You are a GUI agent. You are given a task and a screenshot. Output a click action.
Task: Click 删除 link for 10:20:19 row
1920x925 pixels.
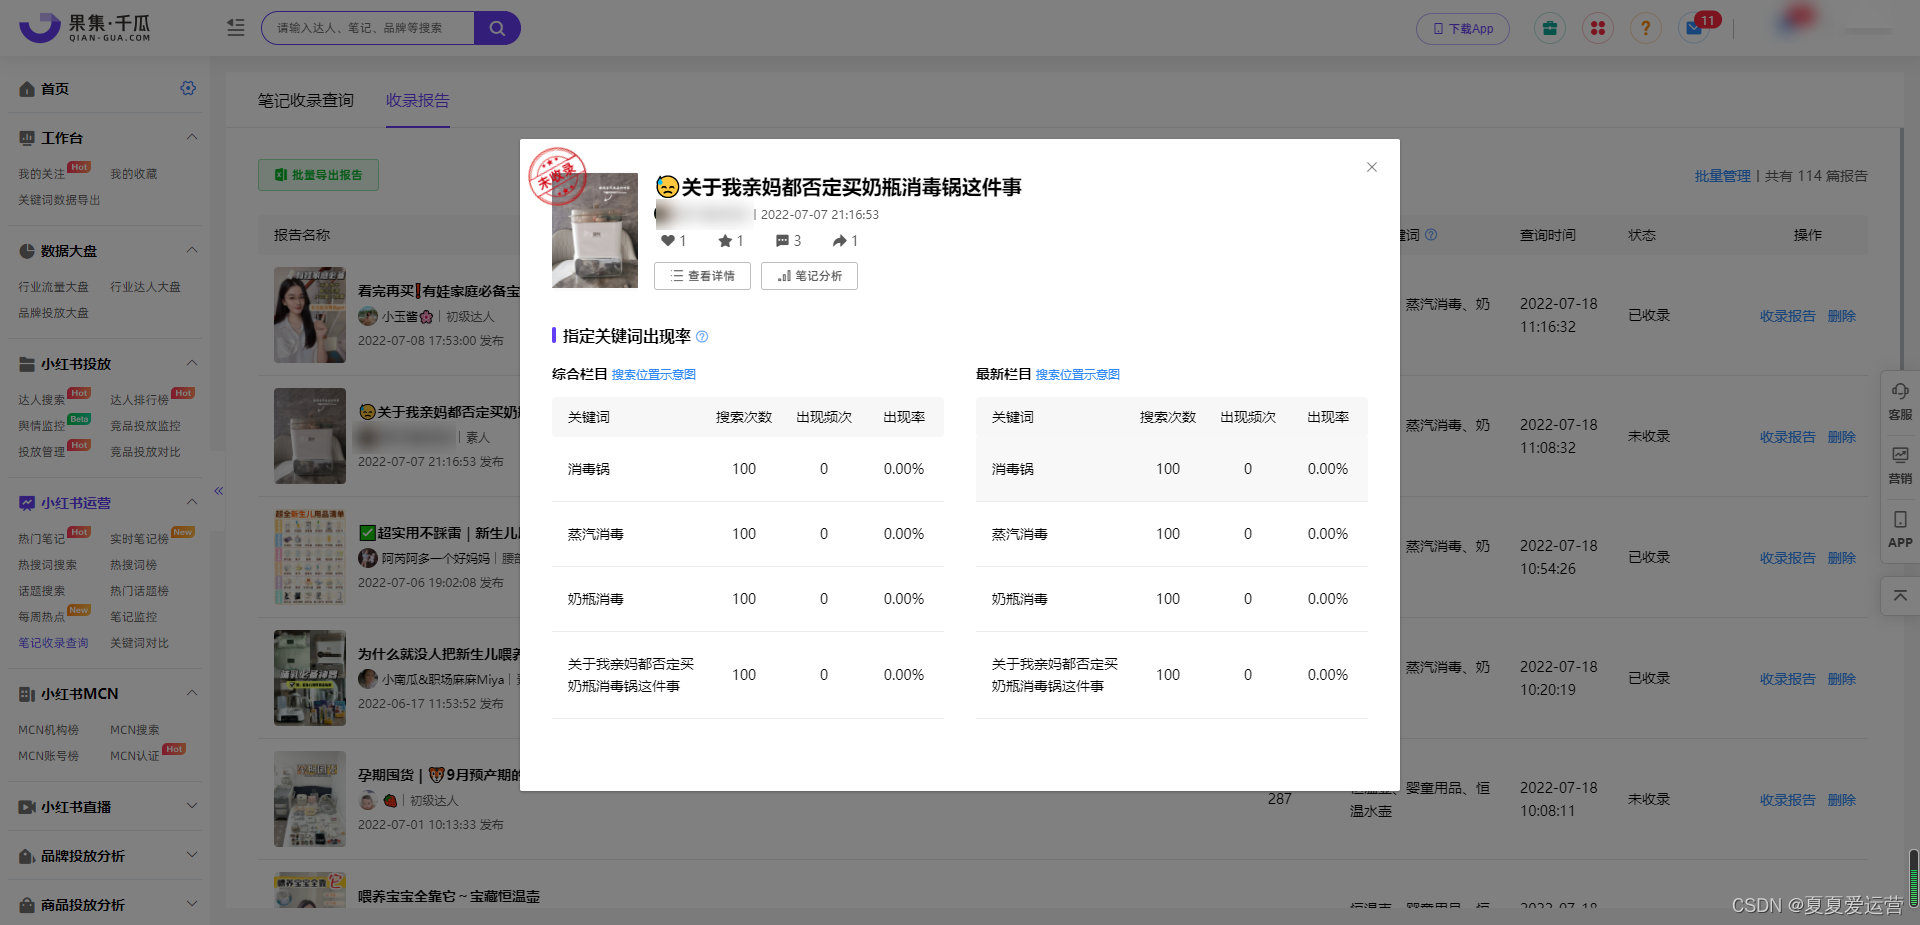pyautogui.click(x=1841, y=679)
